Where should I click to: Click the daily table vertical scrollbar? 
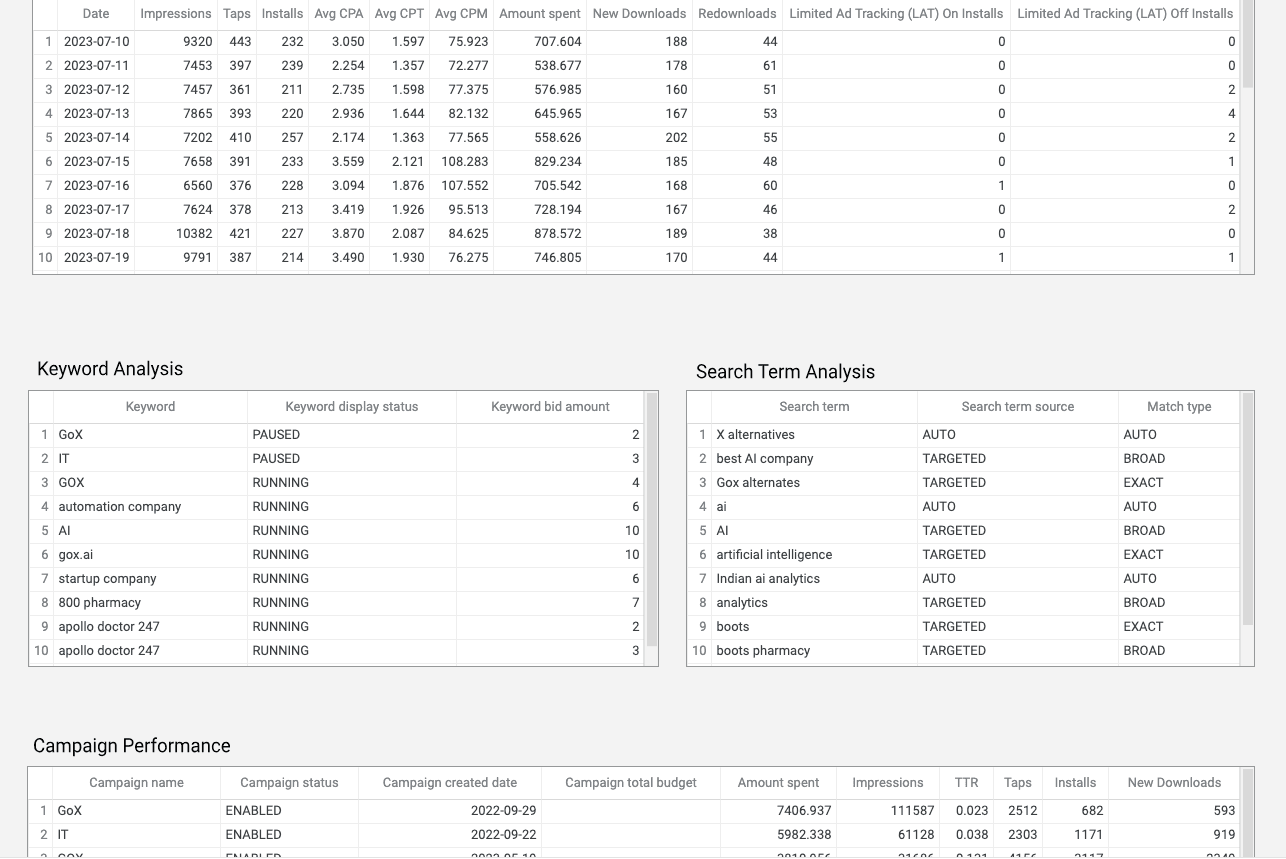pyautogui.click(x=1247, y=43)
